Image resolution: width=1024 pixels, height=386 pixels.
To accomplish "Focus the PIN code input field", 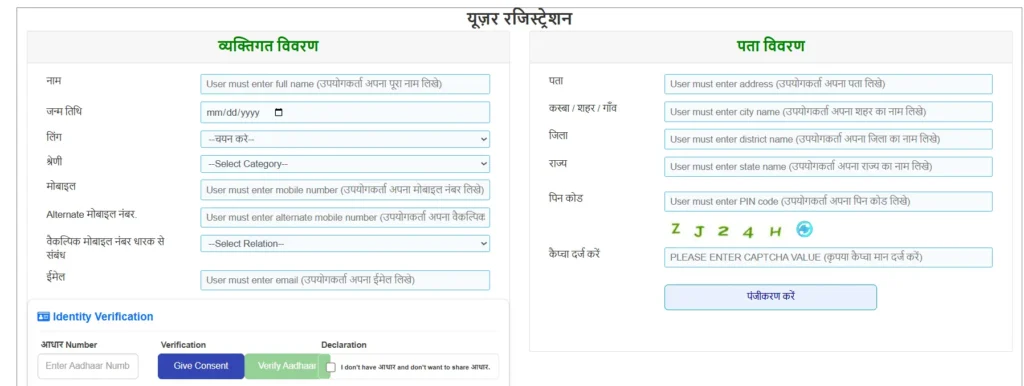I will pos(828,202).
